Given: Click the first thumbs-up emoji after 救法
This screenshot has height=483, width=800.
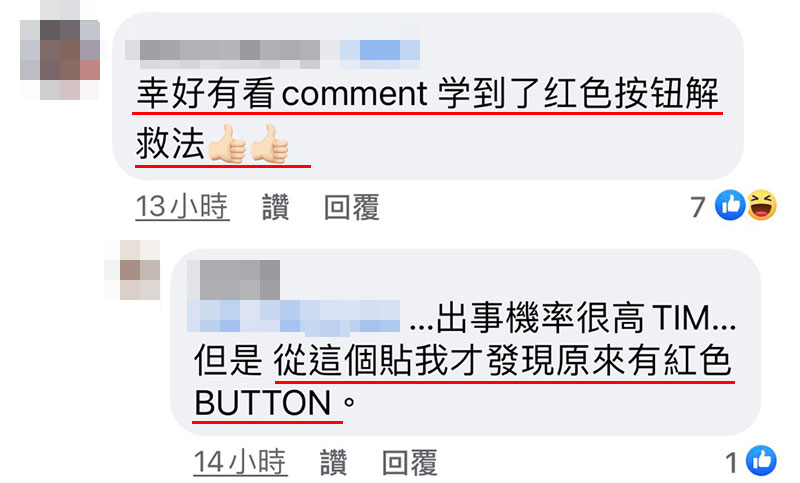Looking at the screenshot, I should click(x=228, y=144).
